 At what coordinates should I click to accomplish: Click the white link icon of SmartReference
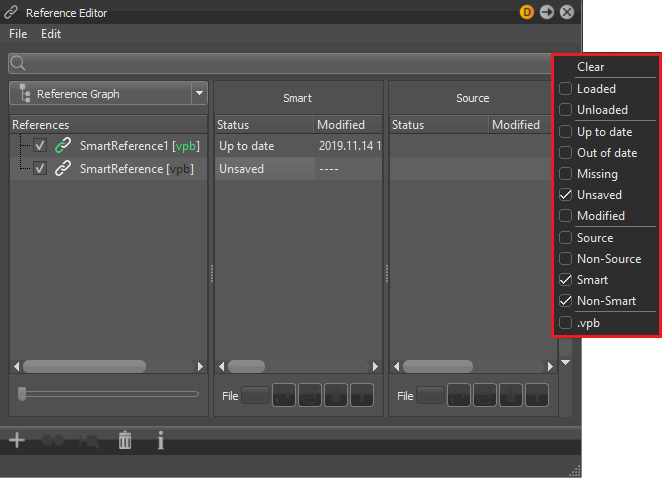63,168
